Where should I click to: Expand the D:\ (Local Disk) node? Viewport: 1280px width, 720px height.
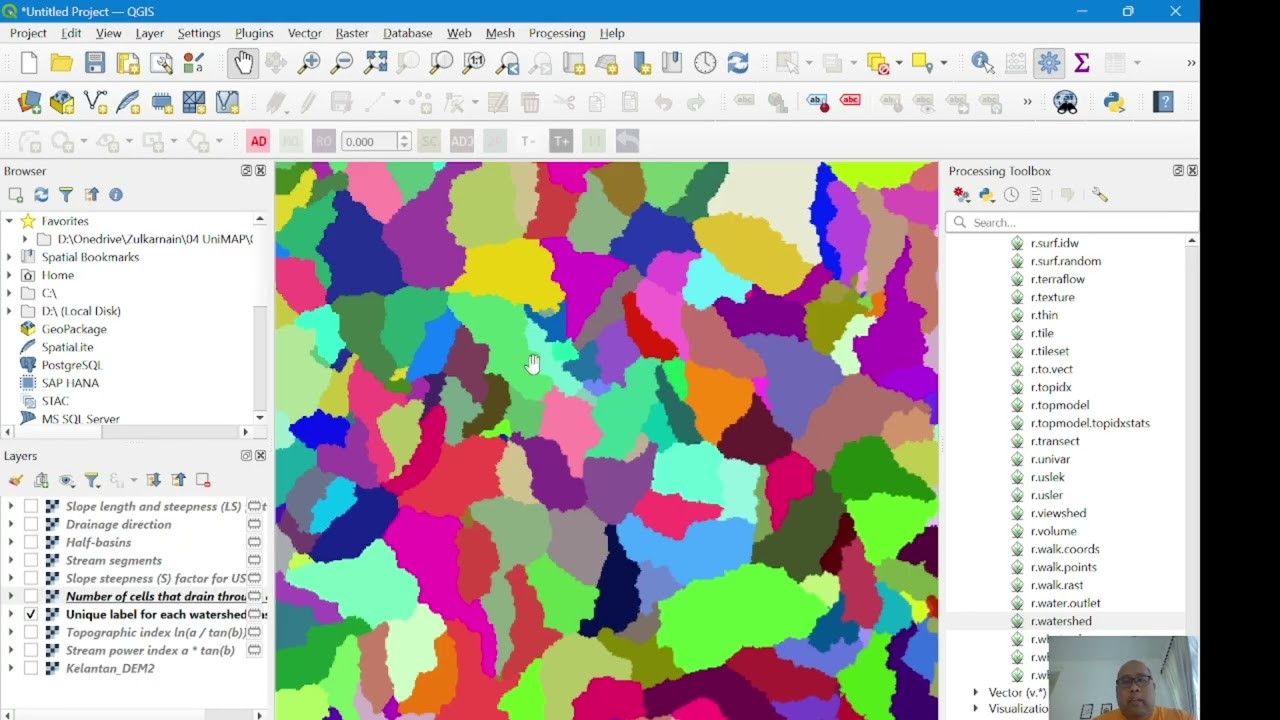10,311
